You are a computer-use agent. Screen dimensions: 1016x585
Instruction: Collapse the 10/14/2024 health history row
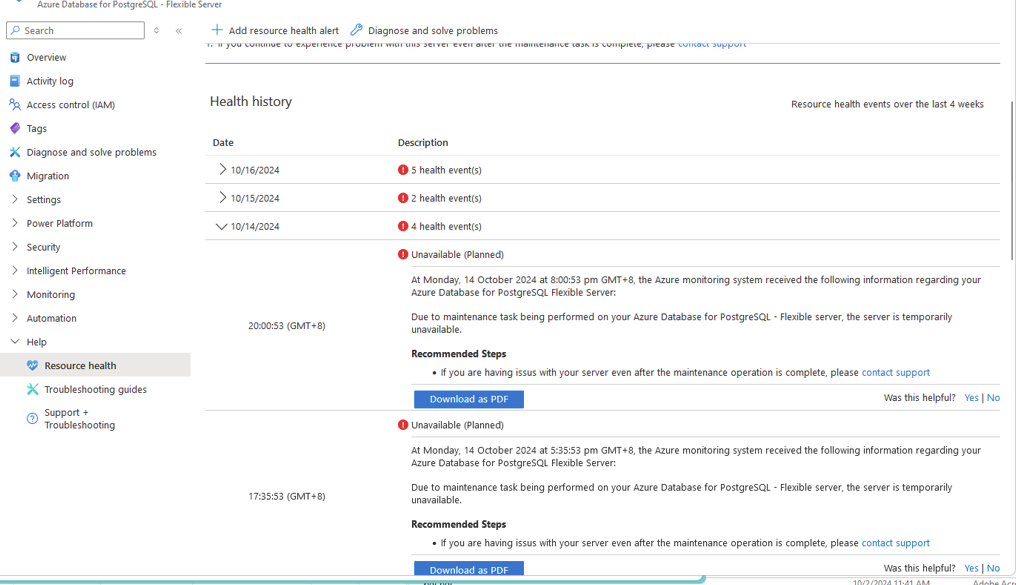coord(222,226)
